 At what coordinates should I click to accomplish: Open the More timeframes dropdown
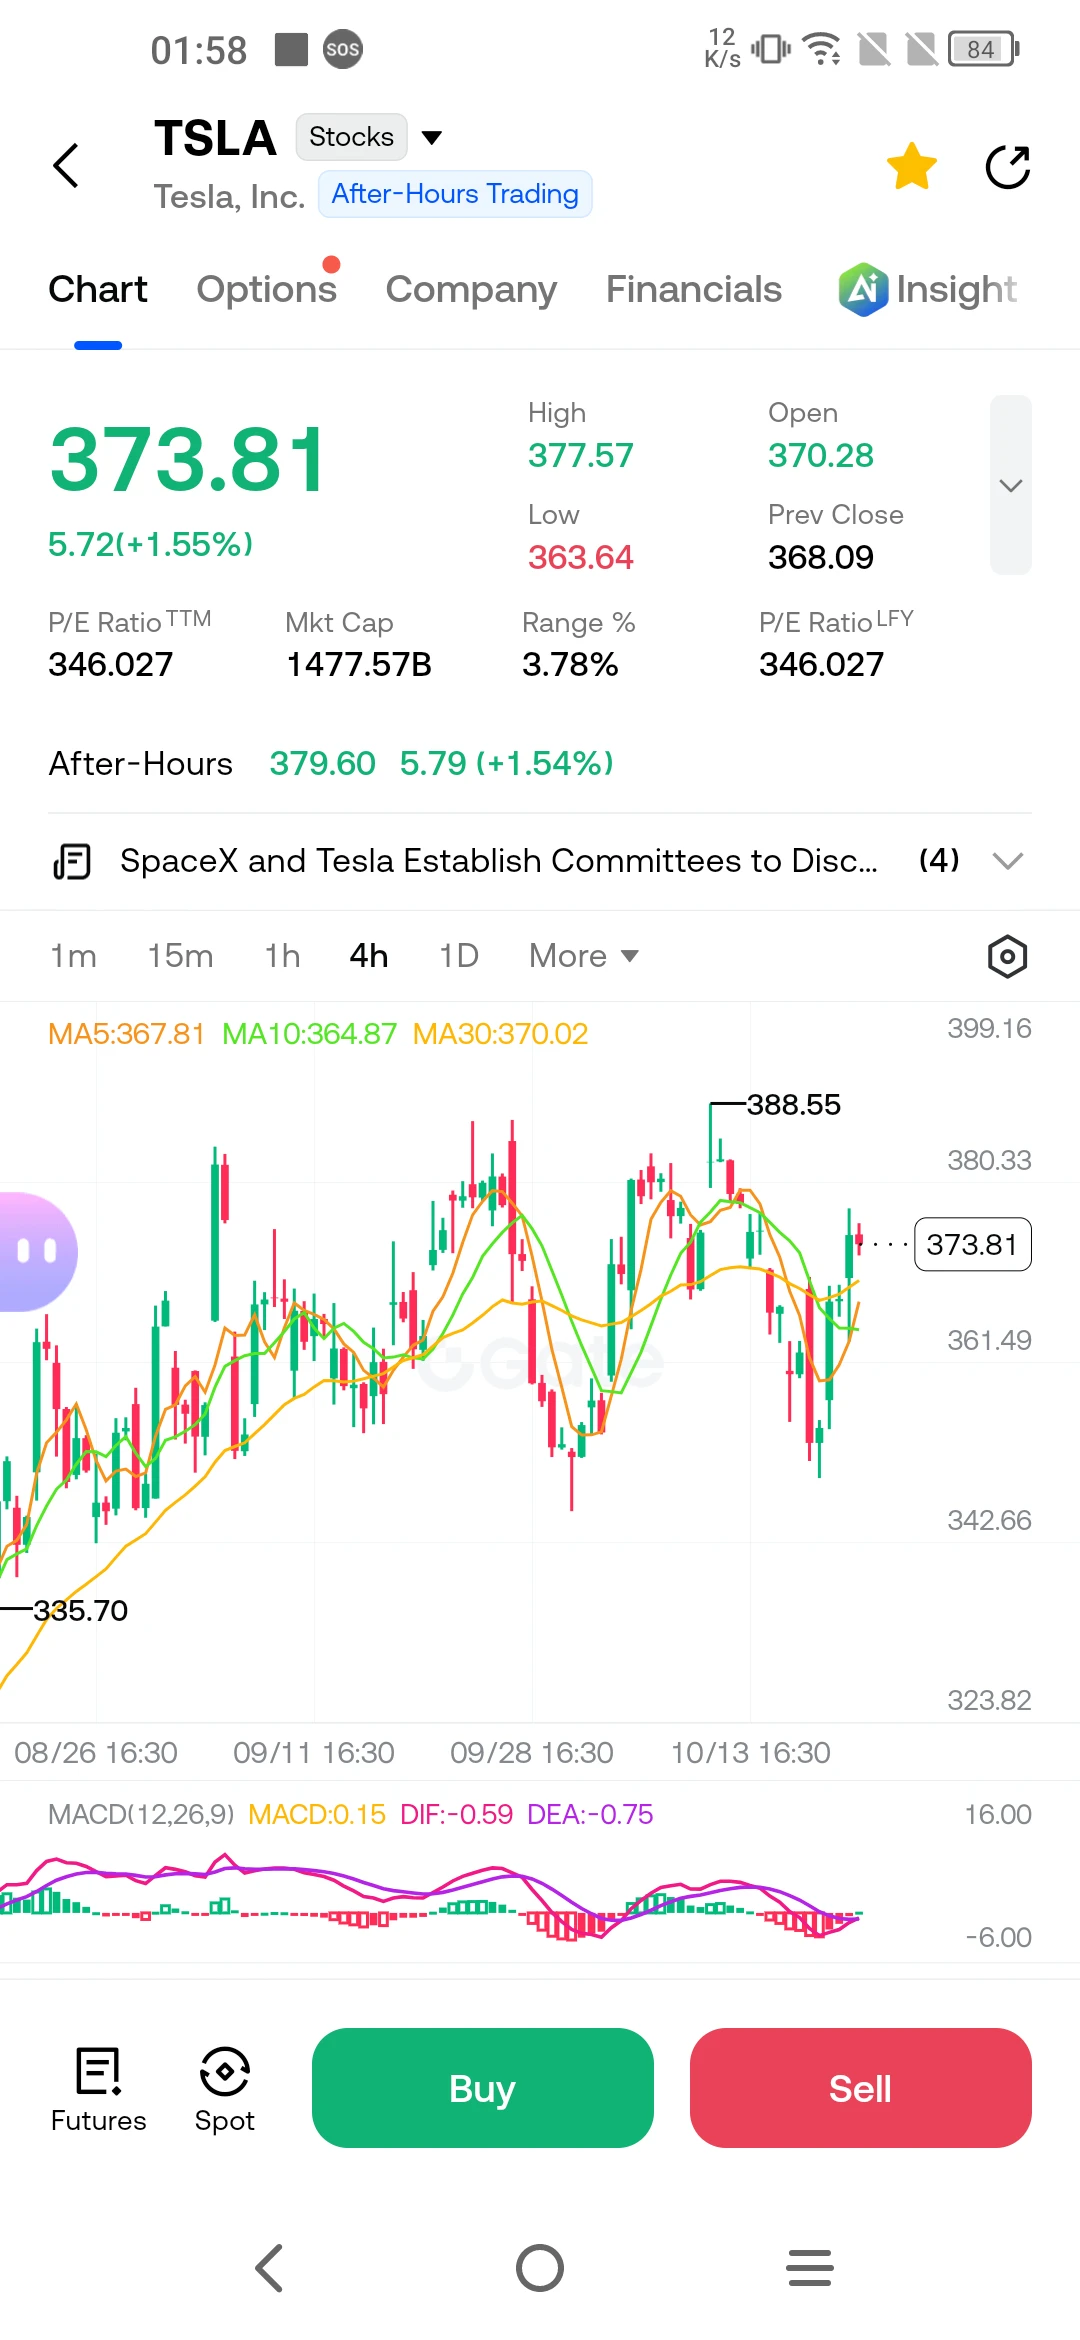[x=584, y=956]
